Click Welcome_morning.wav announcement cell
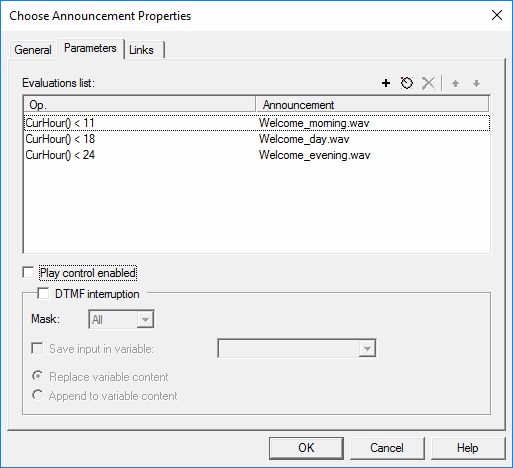513x468 pixels. coord(314,123)
